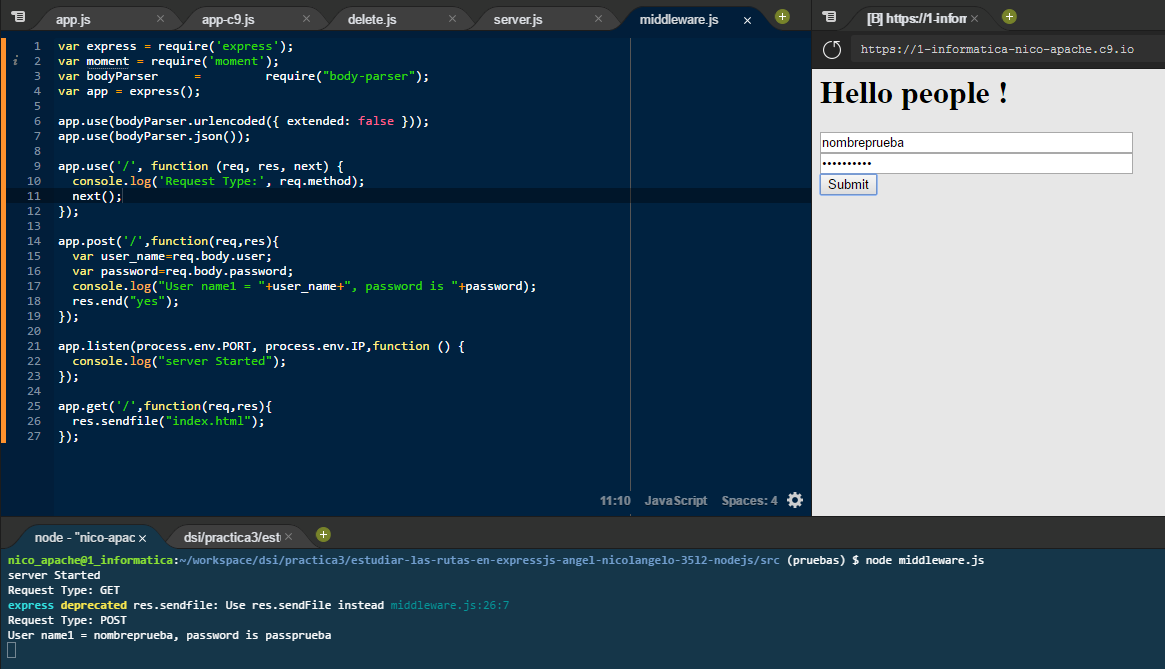
Task: Click the require('moment') code on line 2
Action: click(215, 61)
